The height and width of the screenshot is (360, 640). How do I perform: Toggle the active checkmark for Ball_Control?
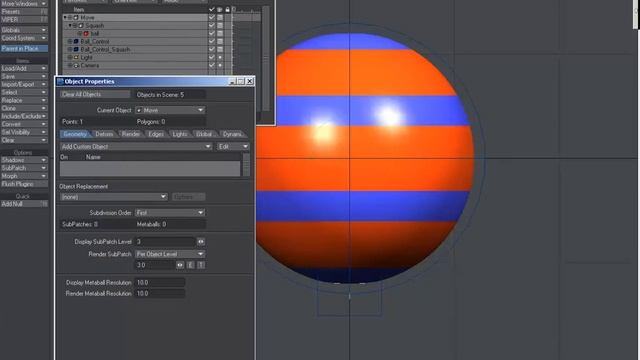tap(211, 41)
